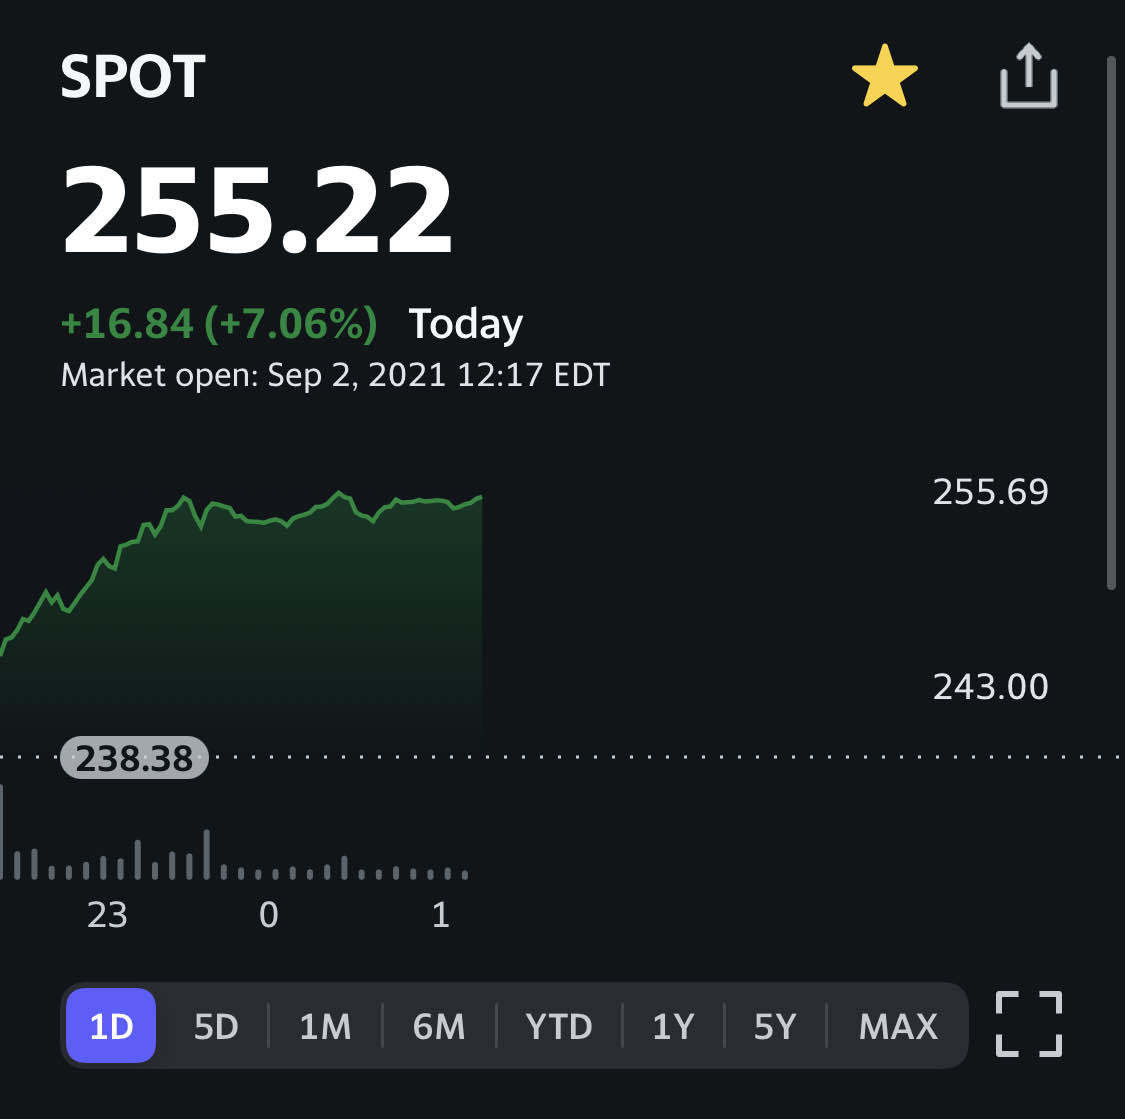Show the YTD chart range
This screenshot has height=1119, width=1125.
pos(559,1026)
